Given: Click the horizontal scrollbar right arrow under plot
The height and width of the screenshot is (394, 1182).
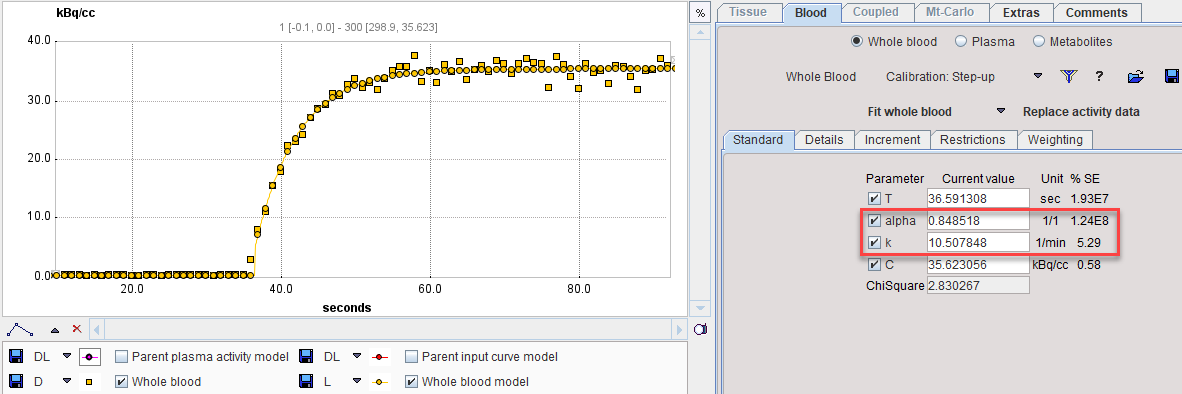Looking at the screenshot, I should [x=679, y=329].
